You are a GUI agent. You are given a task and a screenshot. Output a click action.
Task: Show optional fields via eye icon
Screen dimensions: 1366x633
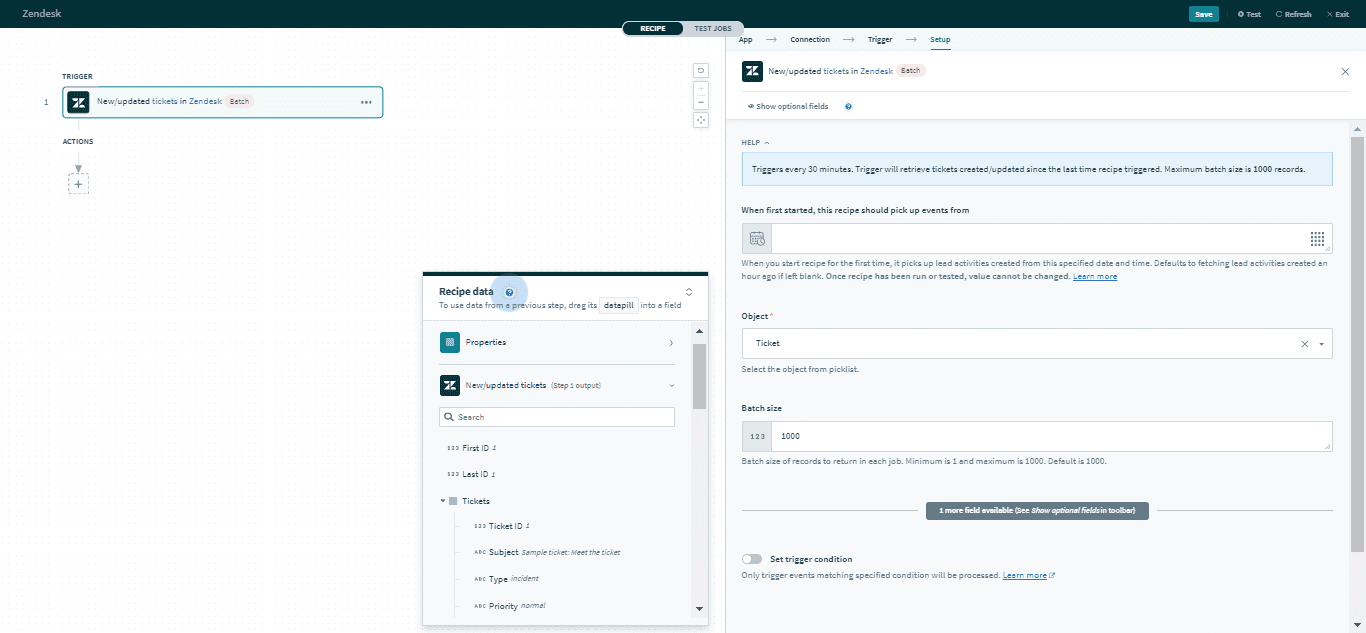click(751, 106)
